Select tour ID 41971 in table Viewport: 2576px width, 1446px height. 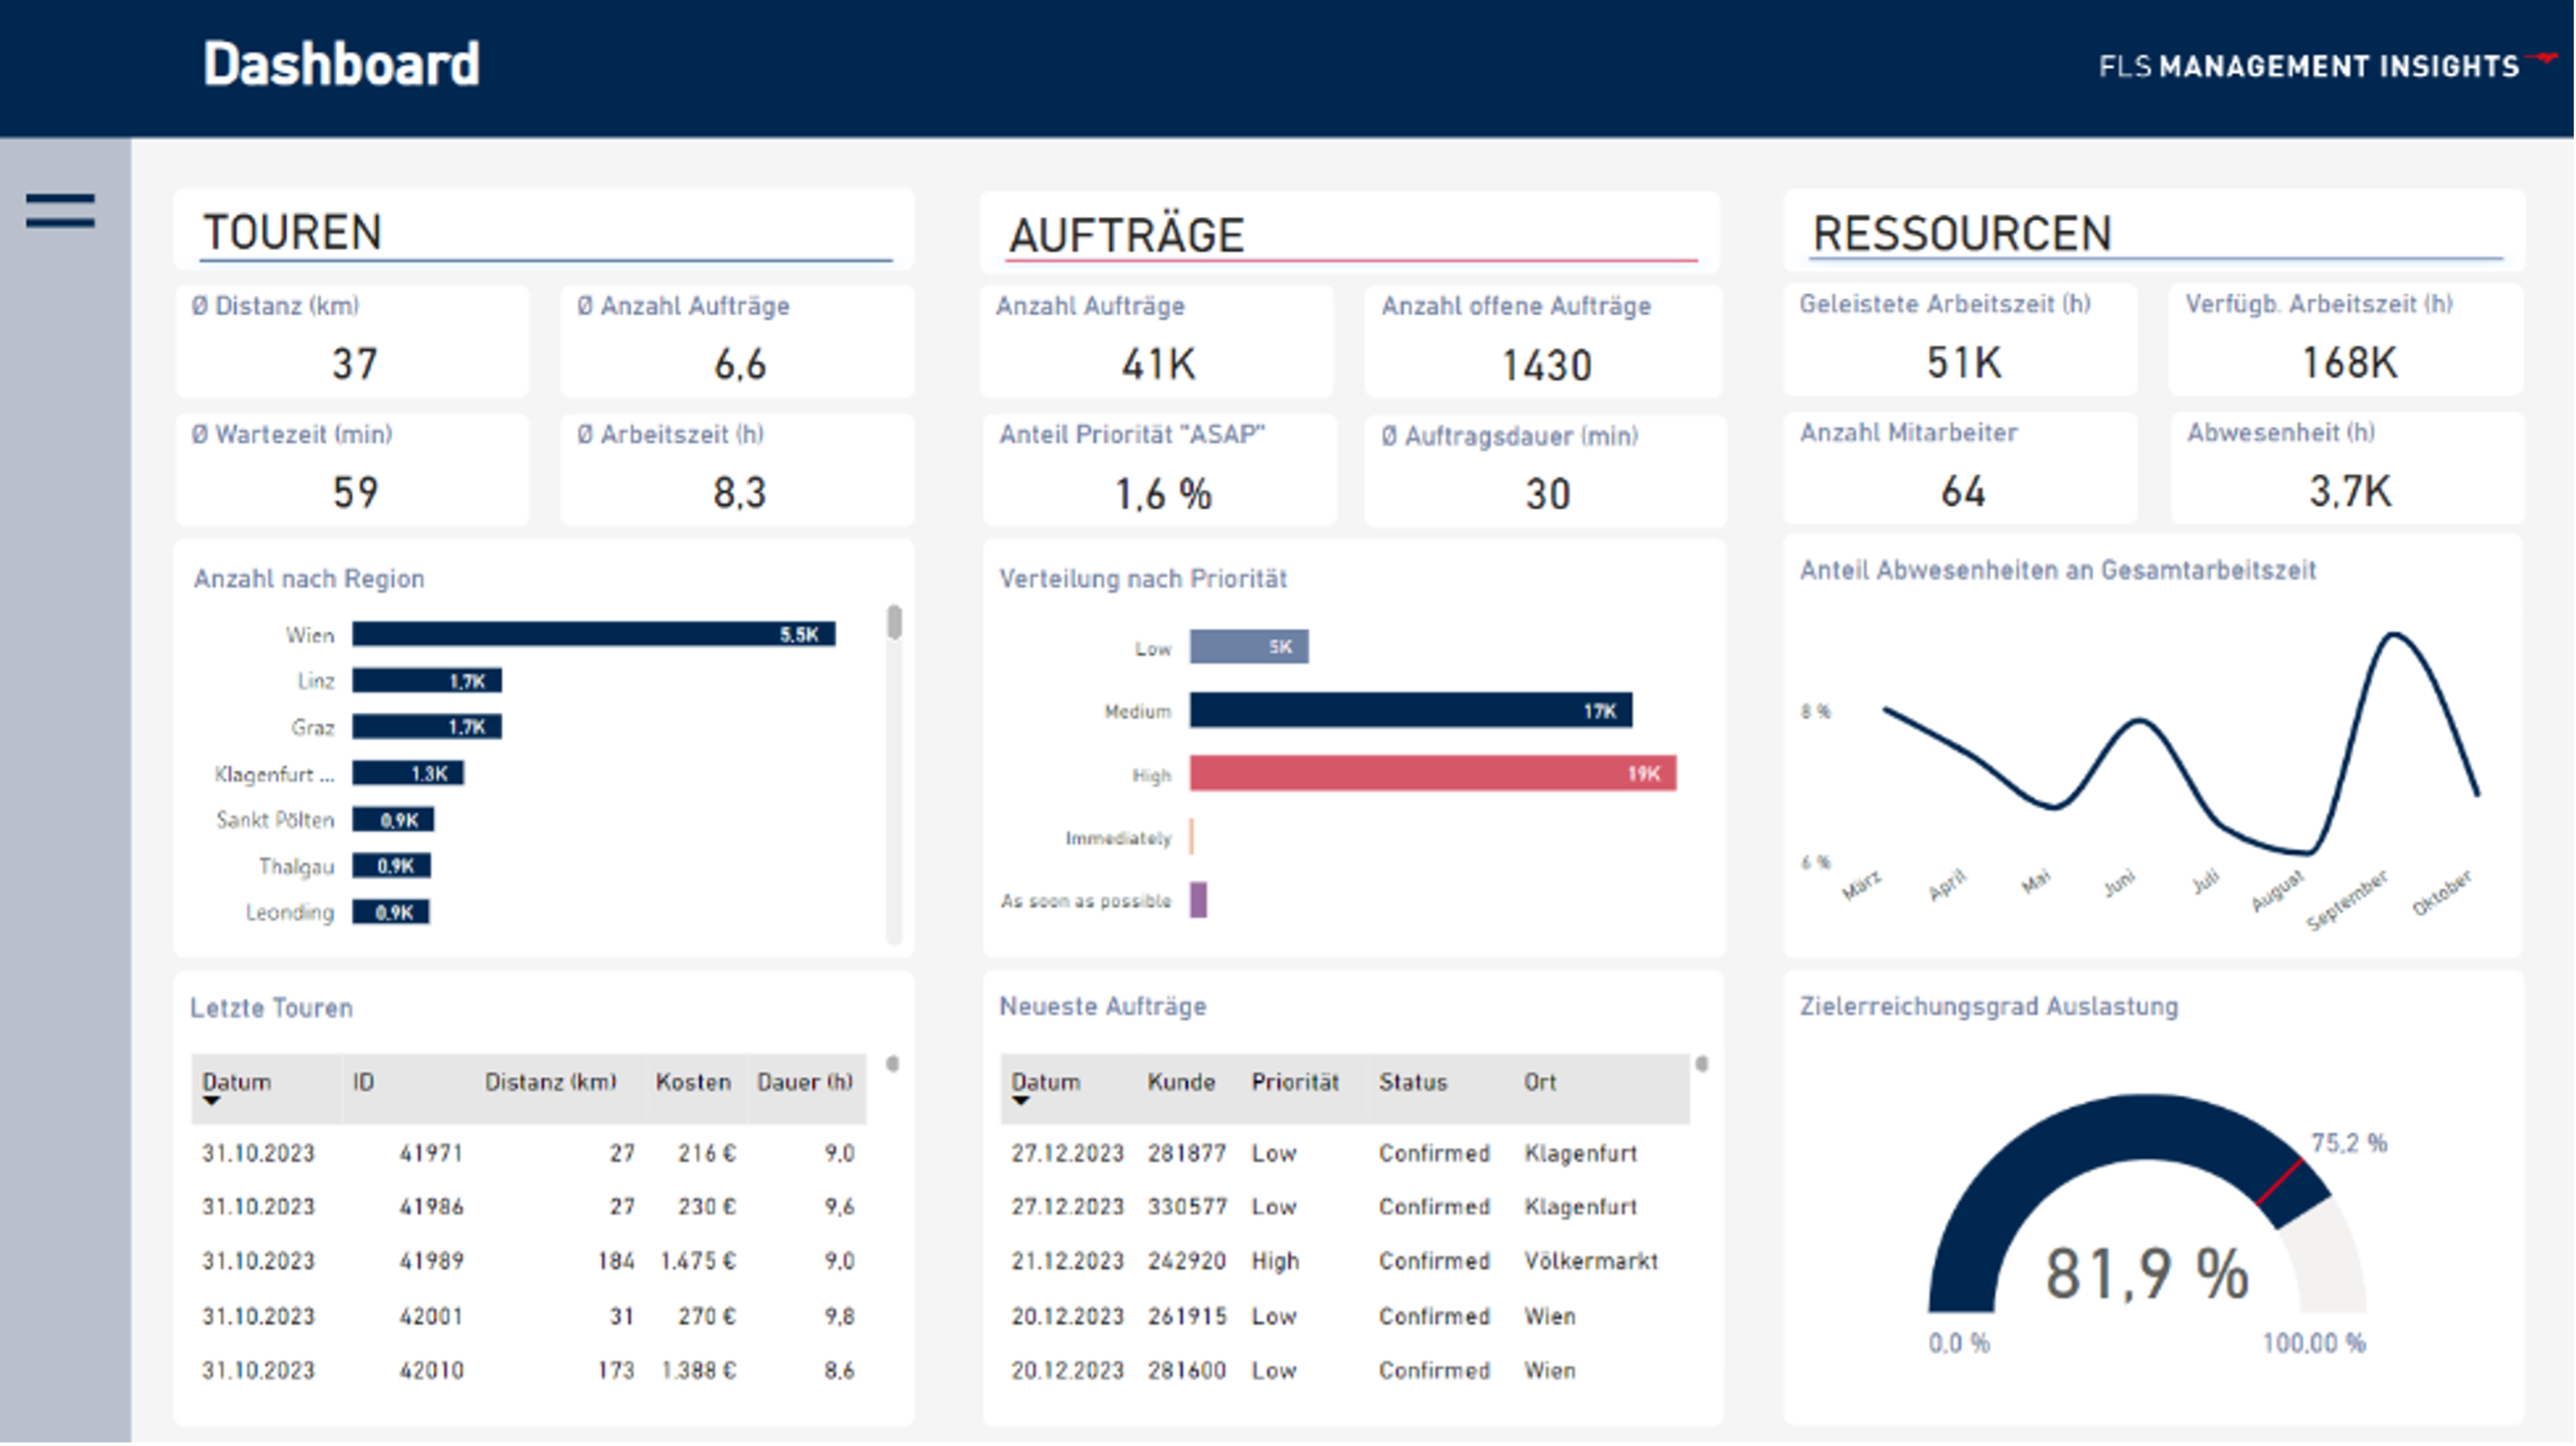point(431,1154)
